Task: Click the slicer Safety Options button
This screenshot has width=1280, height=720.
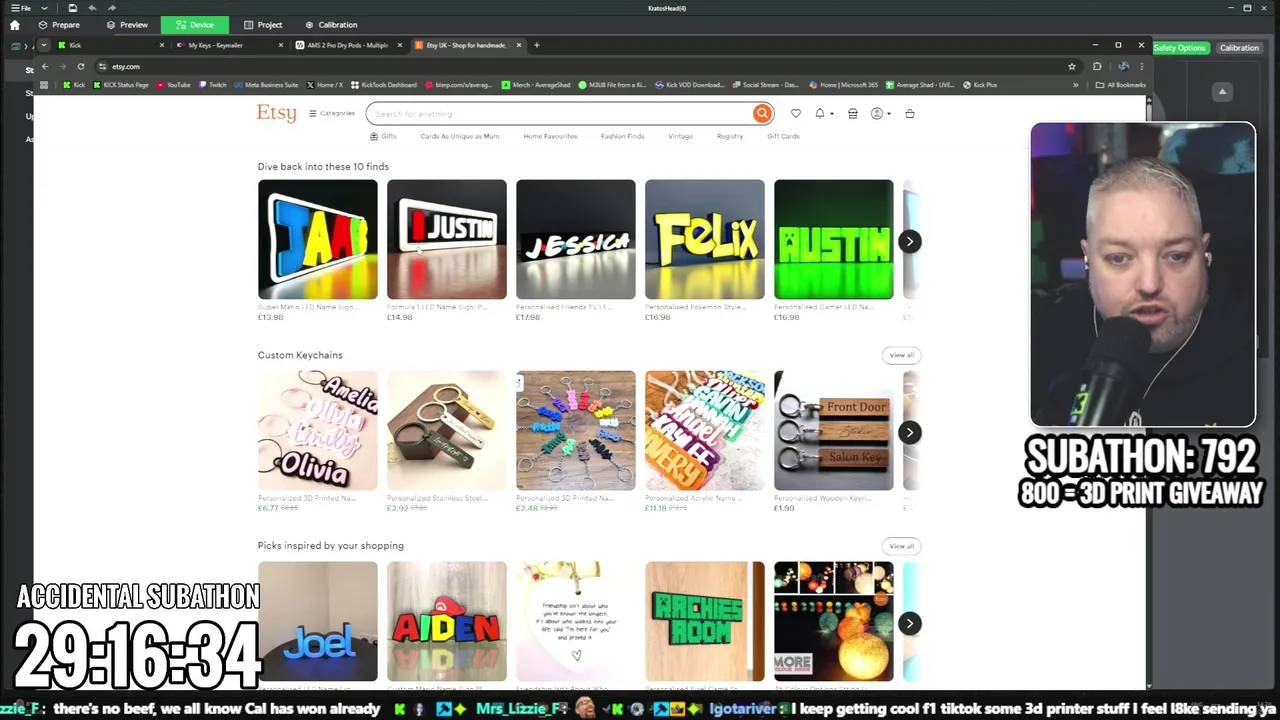Action: click(x=1180, y=48)
